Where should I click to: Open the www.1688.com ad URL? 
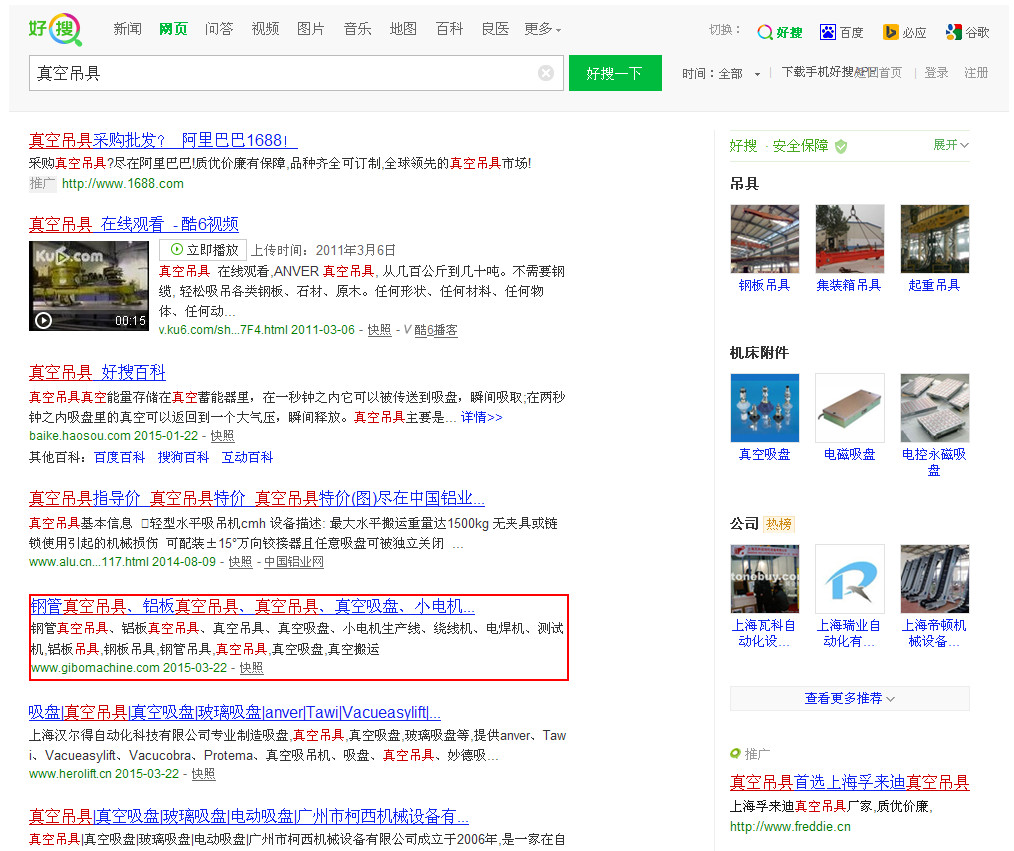click(123, 184)
